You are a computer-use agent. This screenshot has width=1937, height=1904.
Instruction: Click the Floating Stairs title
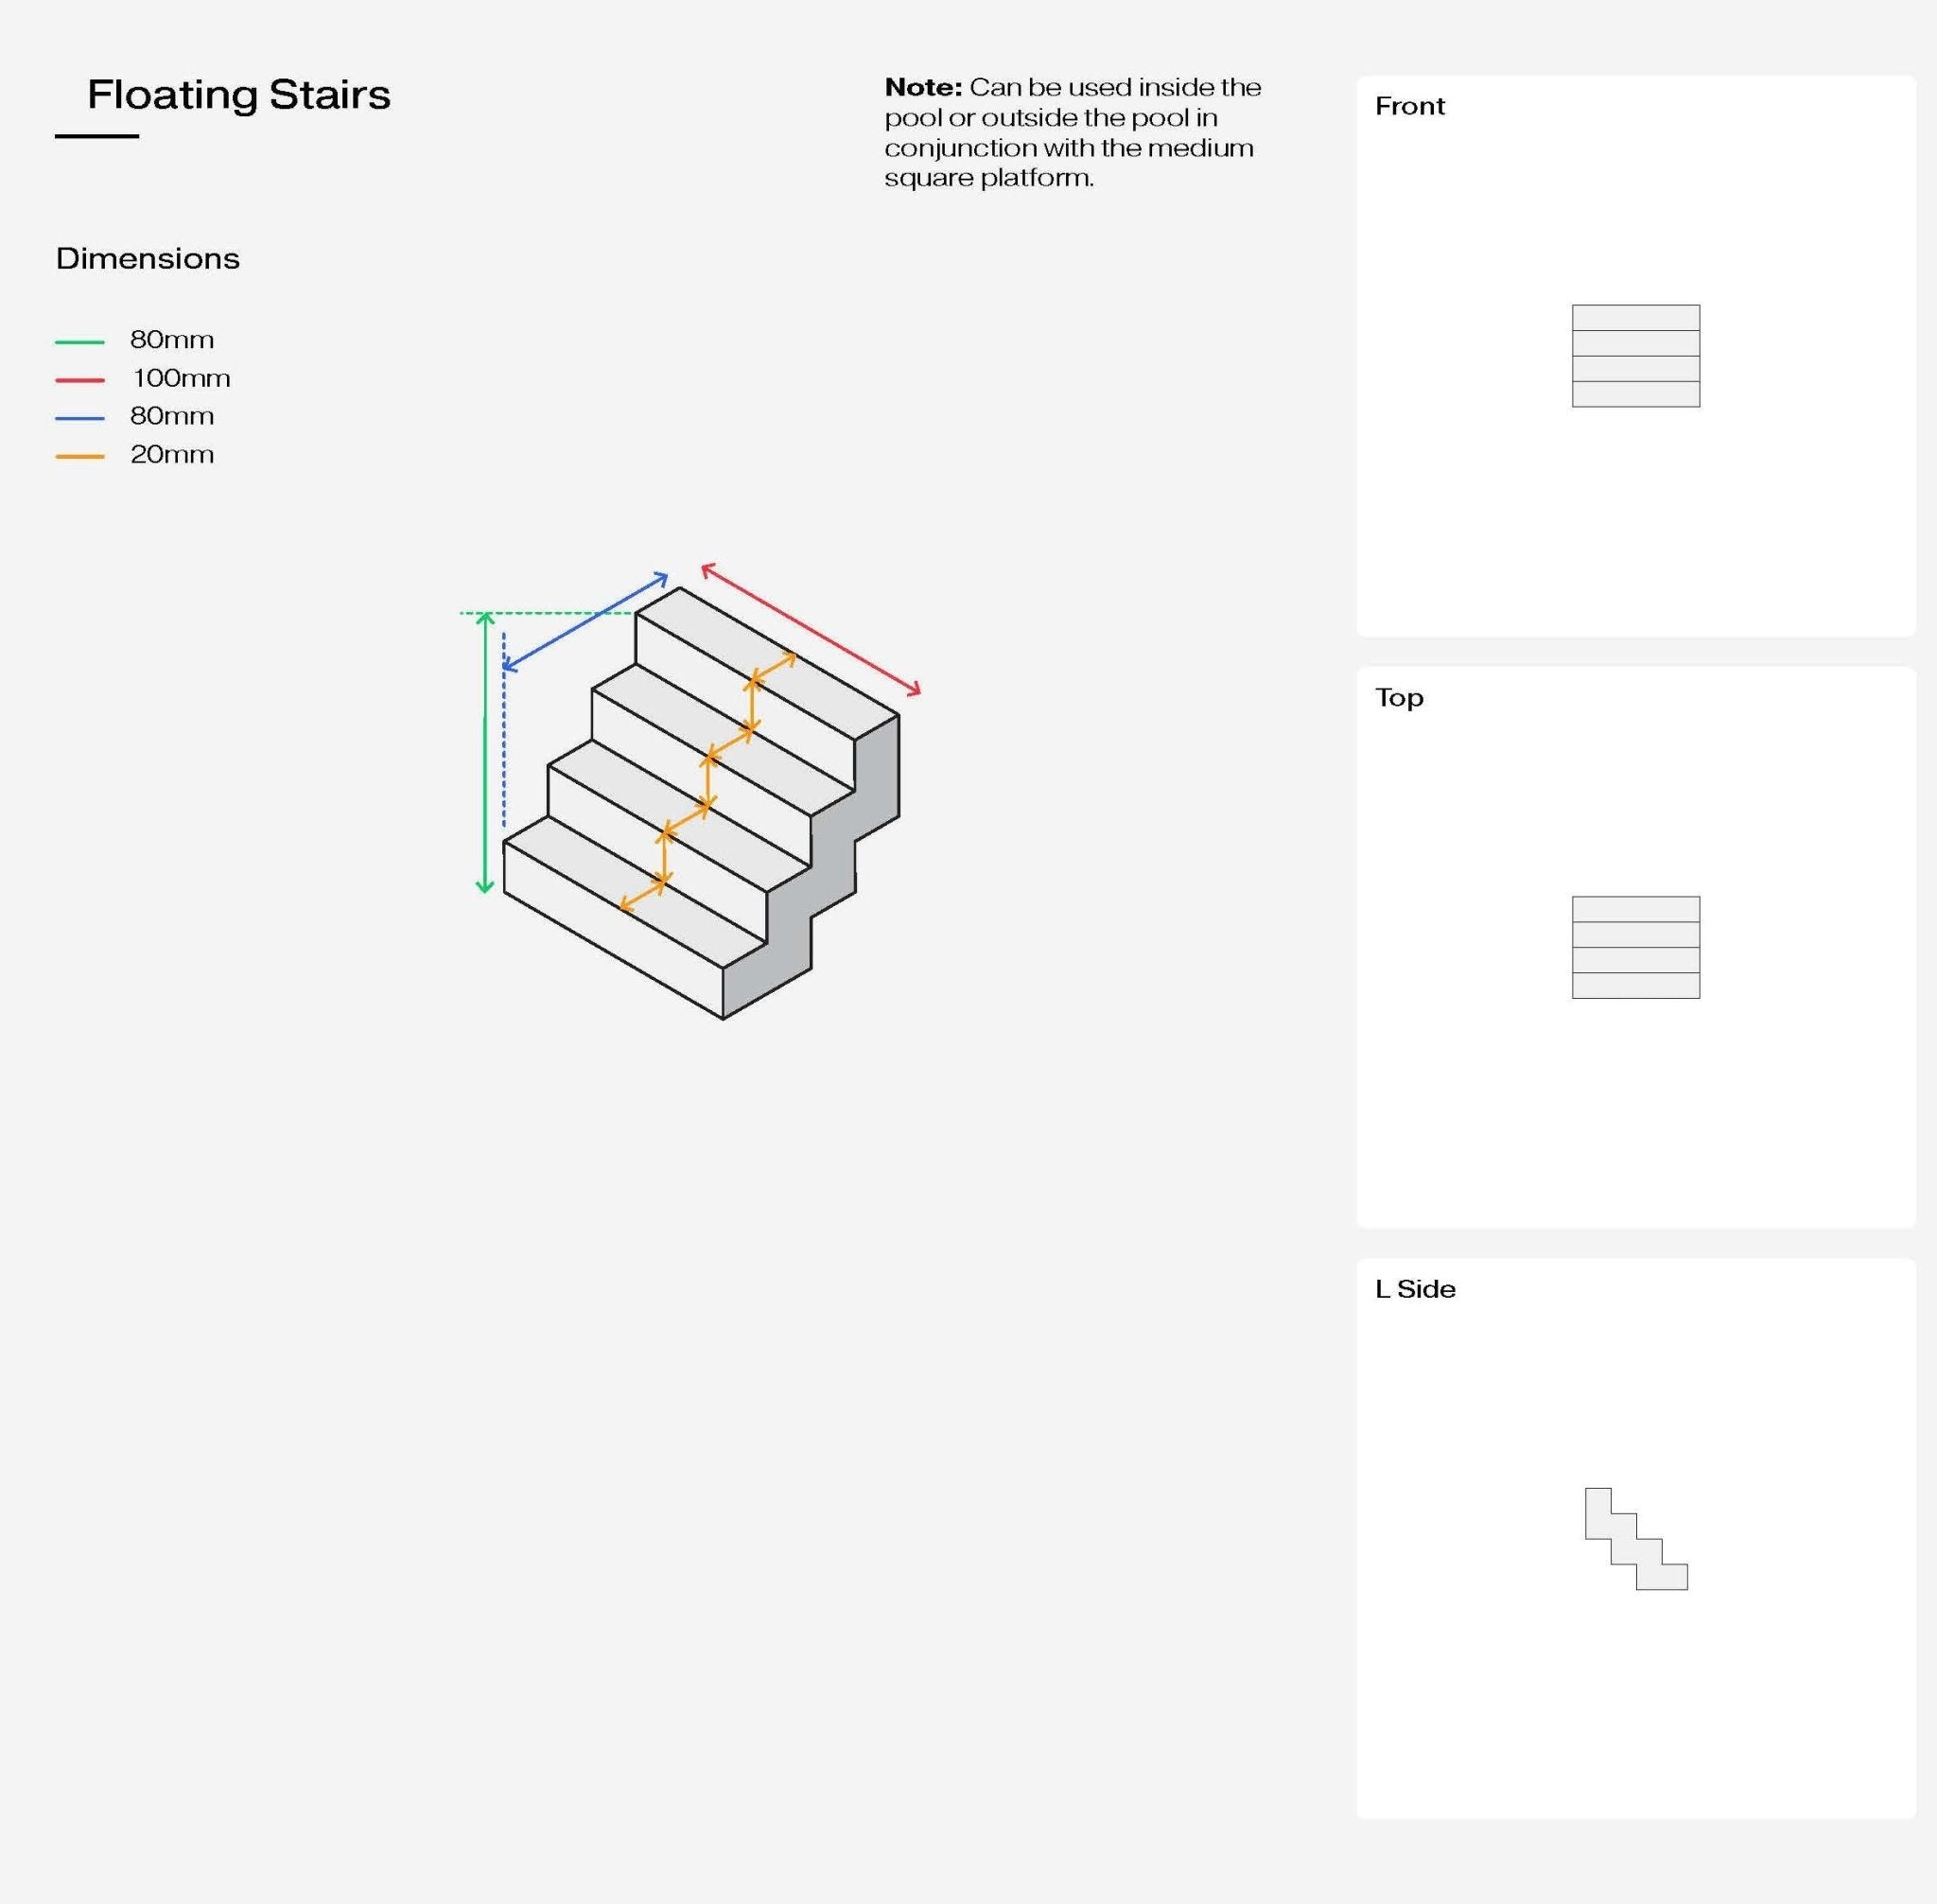(238, 95)
